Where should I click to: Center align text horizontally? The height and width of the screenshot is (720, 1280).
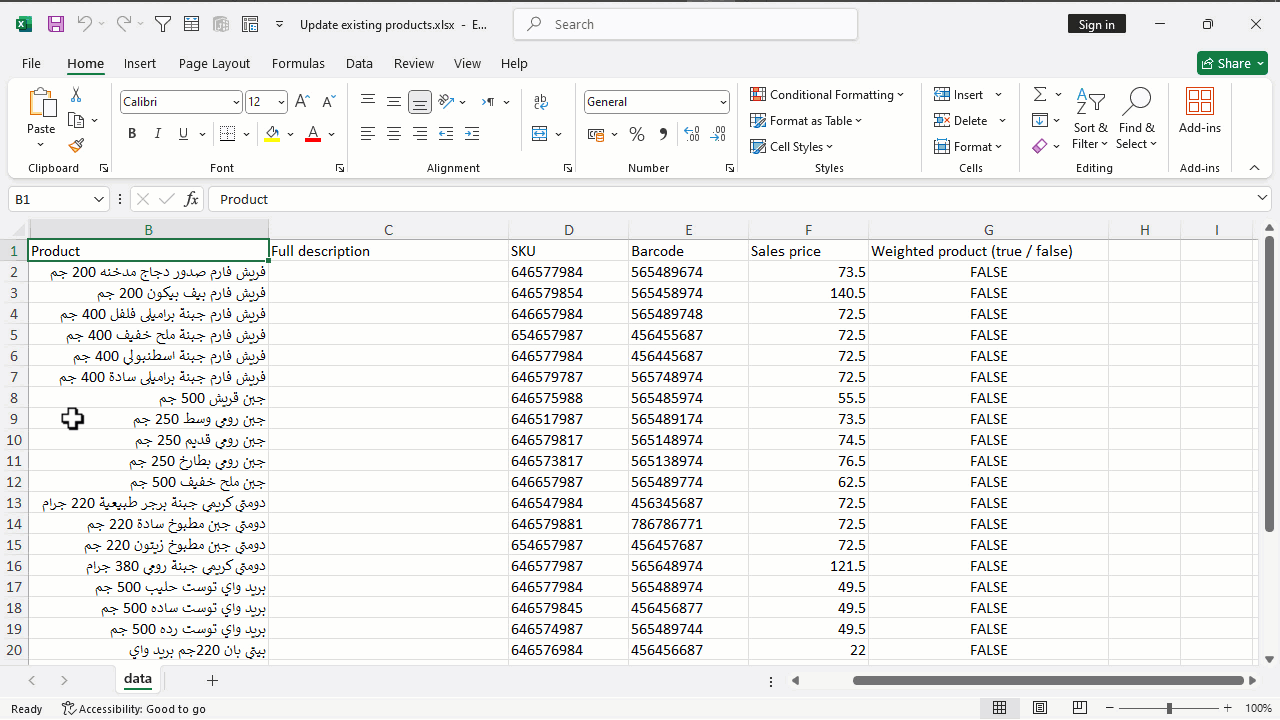(394, 134)
